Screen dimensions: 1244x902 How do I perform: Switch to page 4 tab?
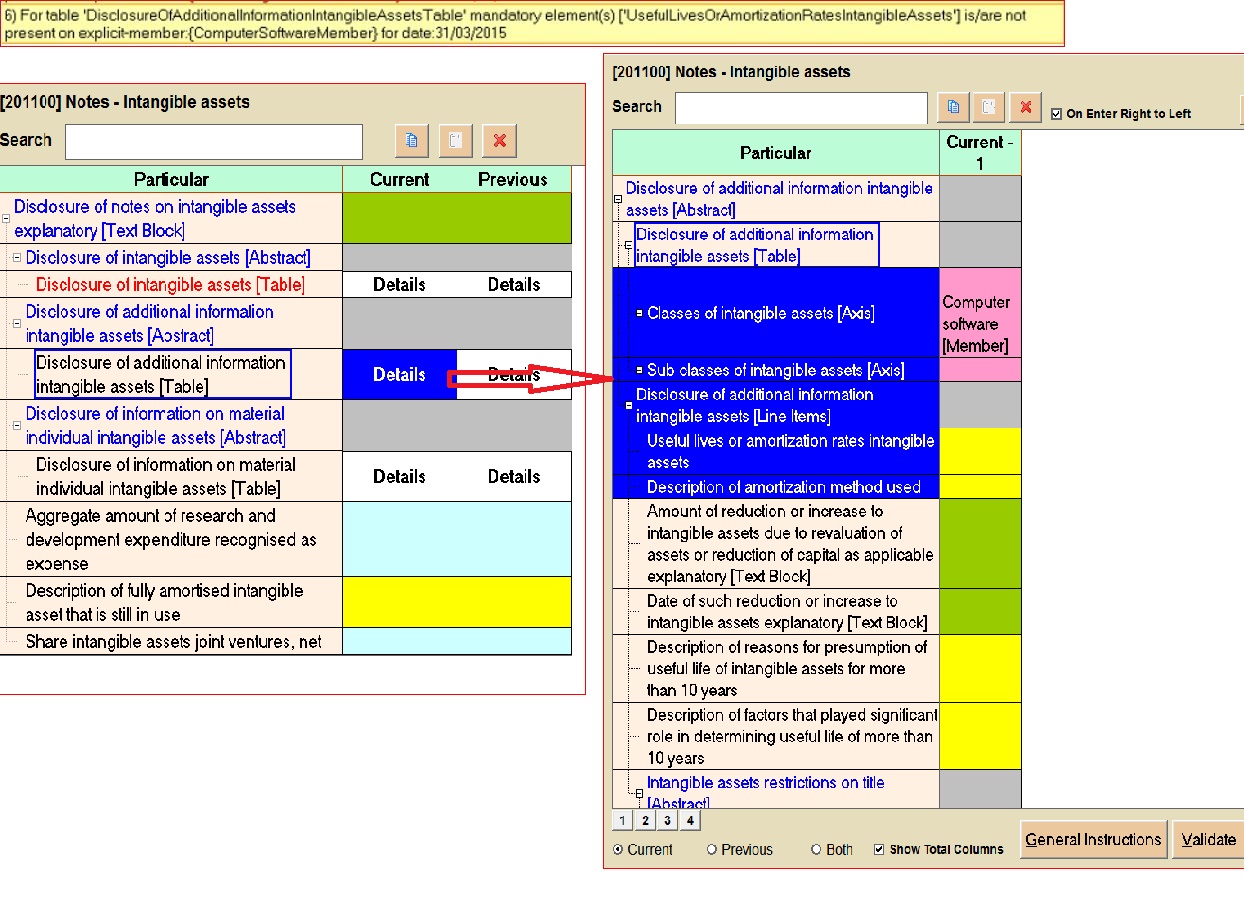pyautogui.click(x=690, y=821)
